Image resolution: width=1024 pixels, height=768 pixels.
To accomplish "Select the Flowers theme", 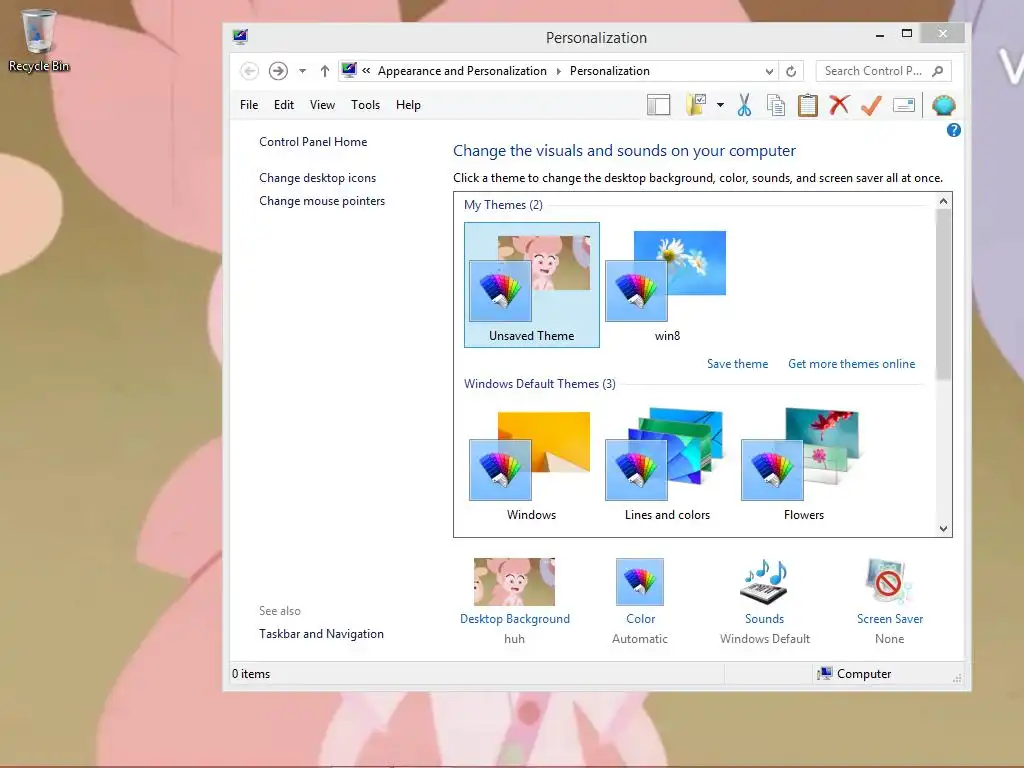I will coord(803,464).
